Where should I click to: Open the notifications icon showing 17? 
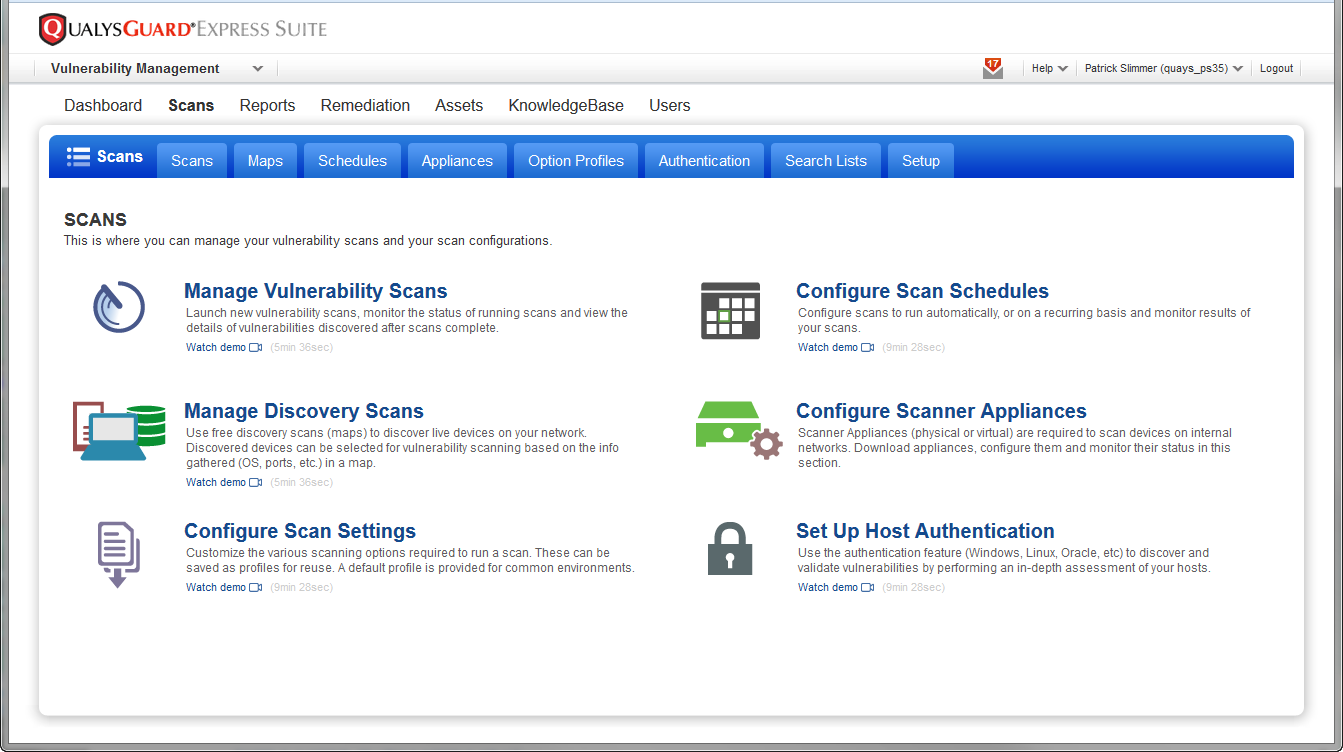(992, 68)
